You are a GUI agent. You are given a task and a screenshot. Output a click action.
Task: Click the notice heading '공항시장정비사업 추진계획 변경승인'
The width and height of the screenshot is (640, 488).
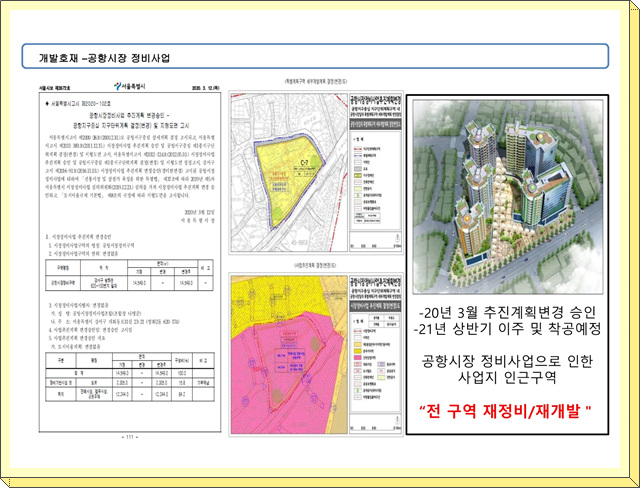129,115
